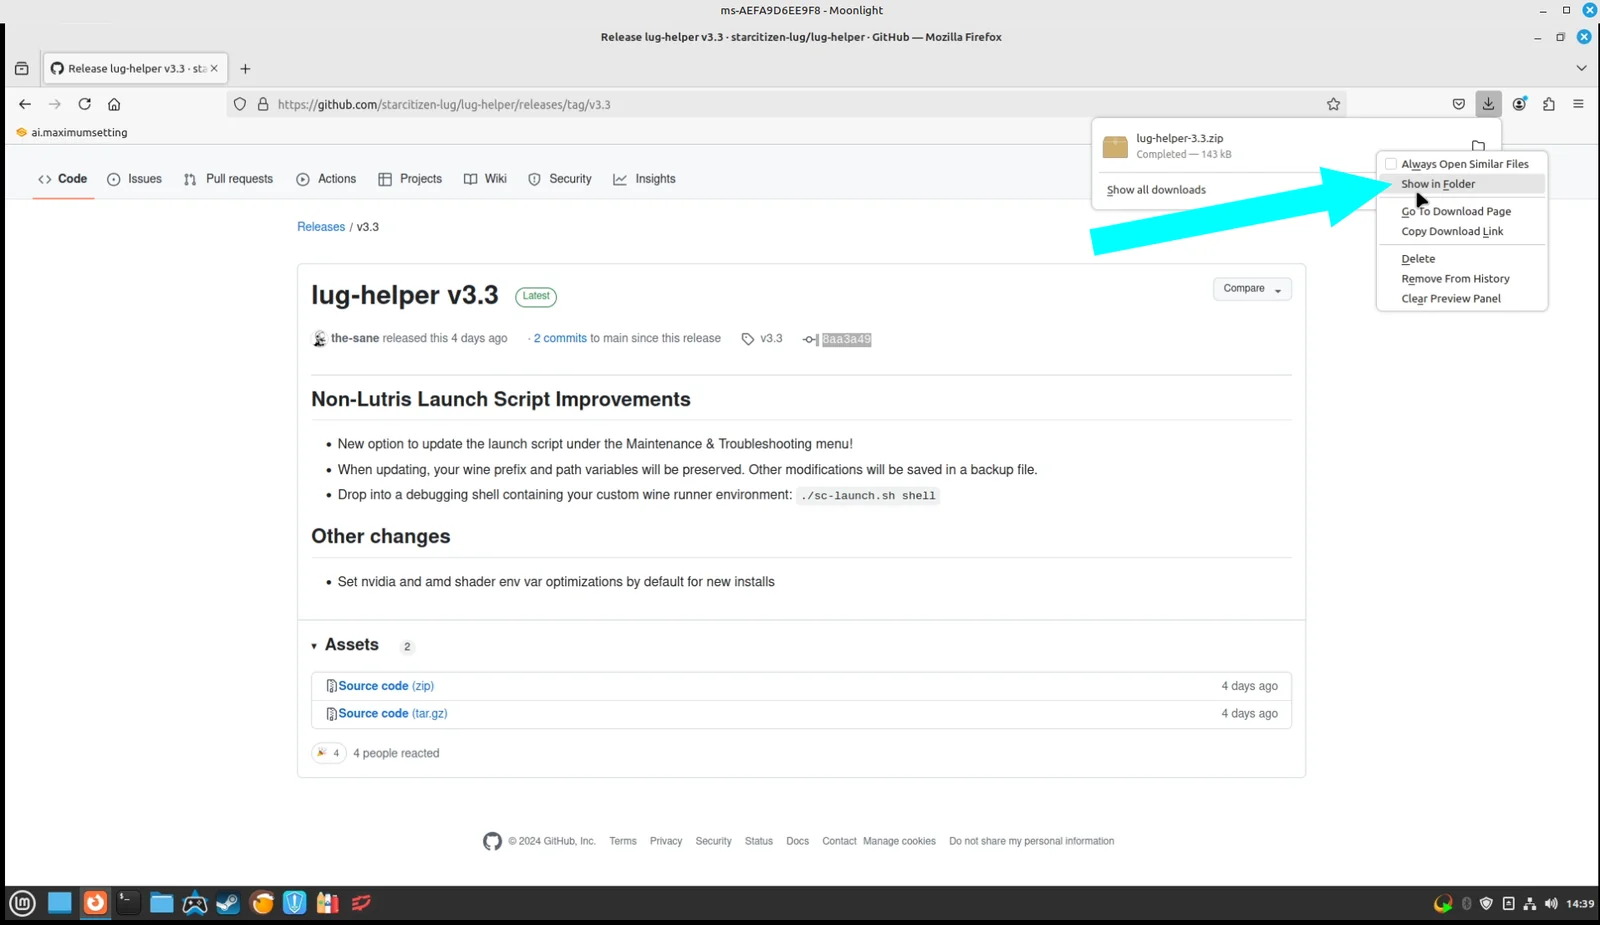The image size is (1600, 925).
Task: Open 2 commits link
Action: point(560,338)
